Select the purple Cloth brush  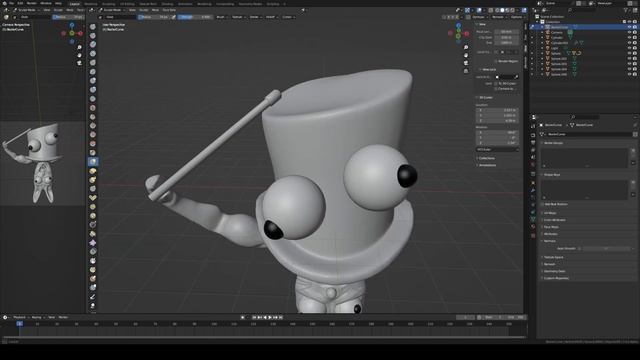[x=93, y=242]
